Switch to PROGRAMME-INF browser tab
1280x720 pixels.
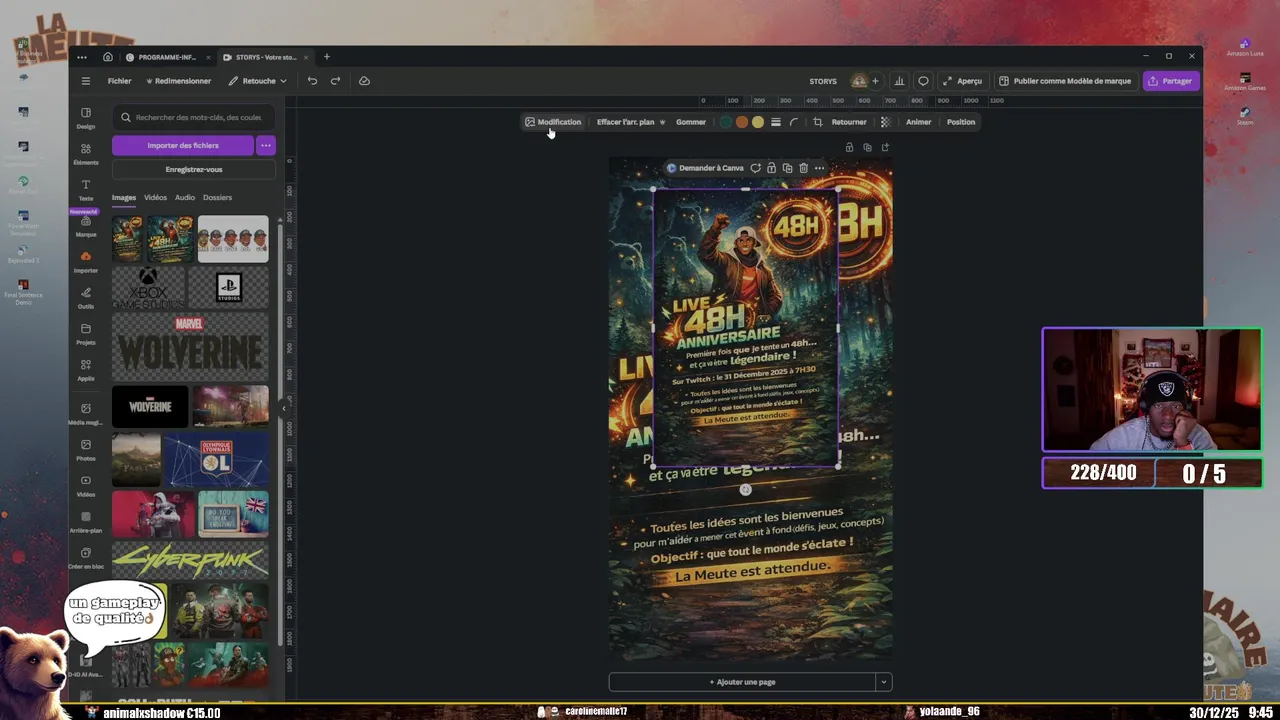pos(167,57)
